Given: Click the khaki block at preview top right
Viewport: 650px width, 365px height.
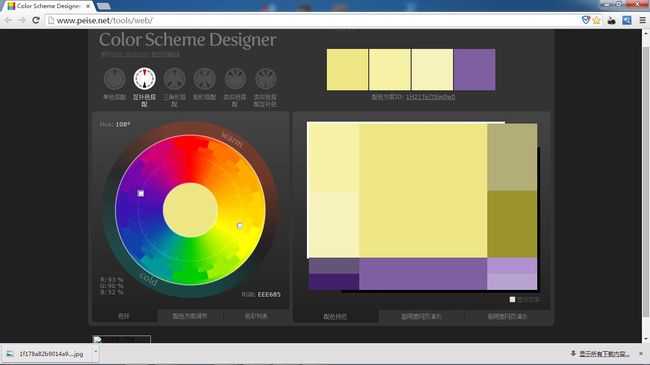Looking at the screenshot, I should pyautogui.click(x=512, y=157).
